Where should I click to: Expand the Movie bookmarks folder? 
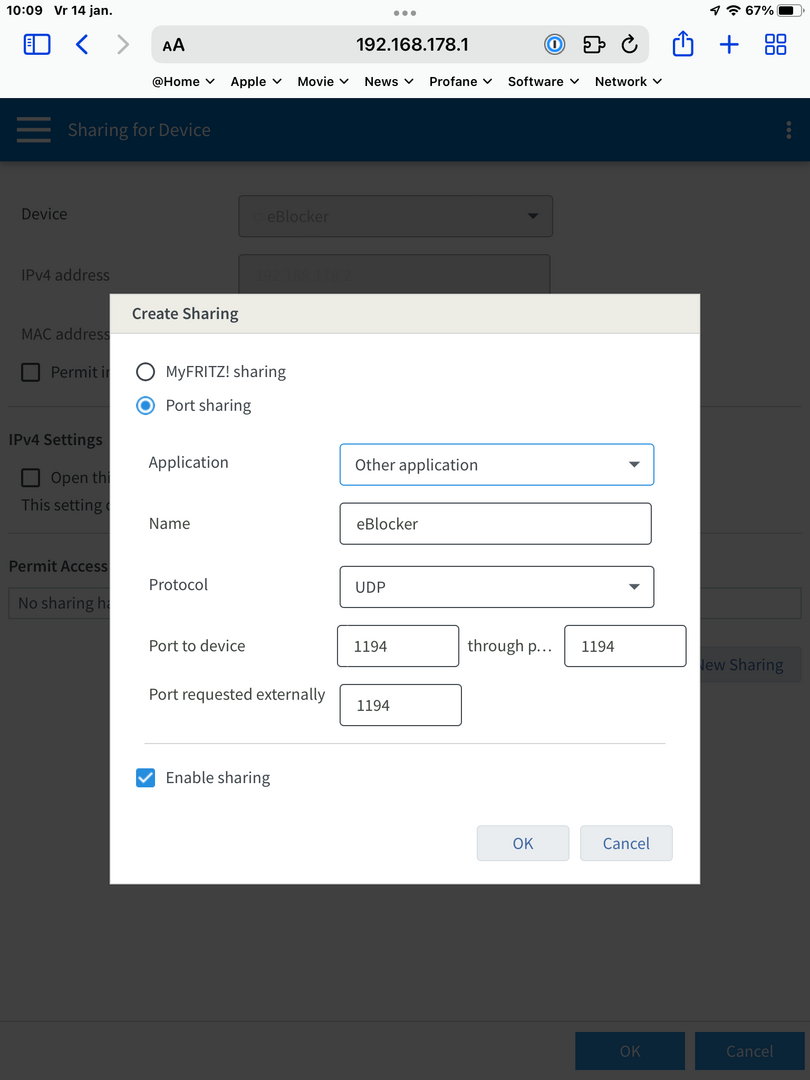click(x=323, y=81)
